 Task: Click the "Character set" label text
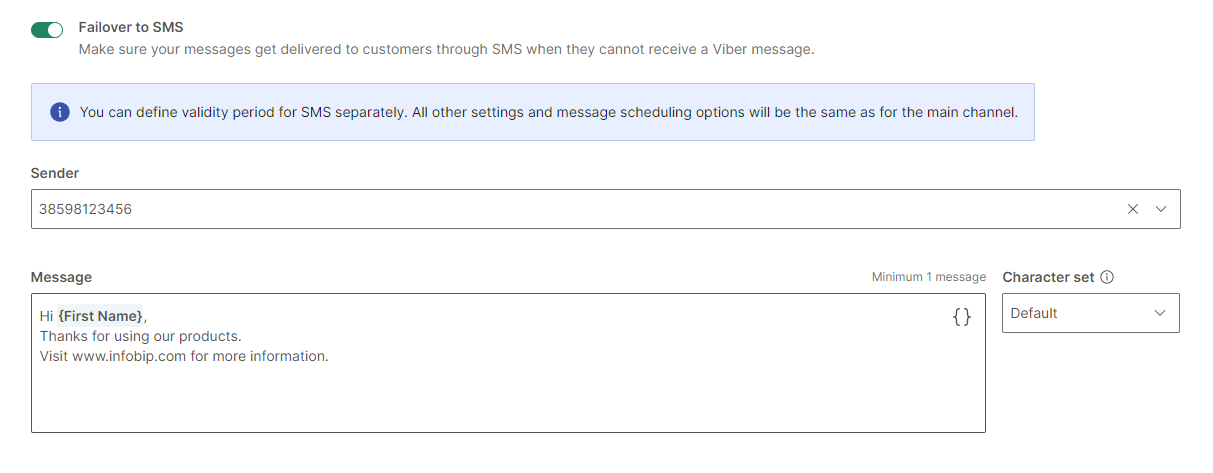point(1048,277)
